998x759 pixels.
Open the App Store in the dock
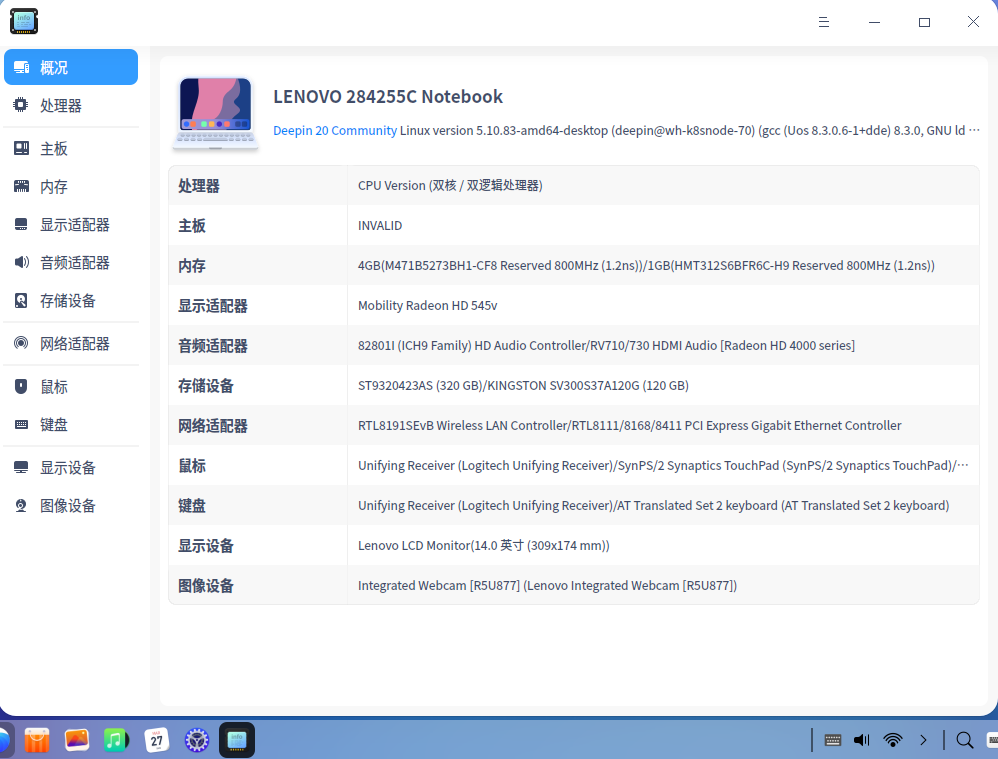point(37,740)
